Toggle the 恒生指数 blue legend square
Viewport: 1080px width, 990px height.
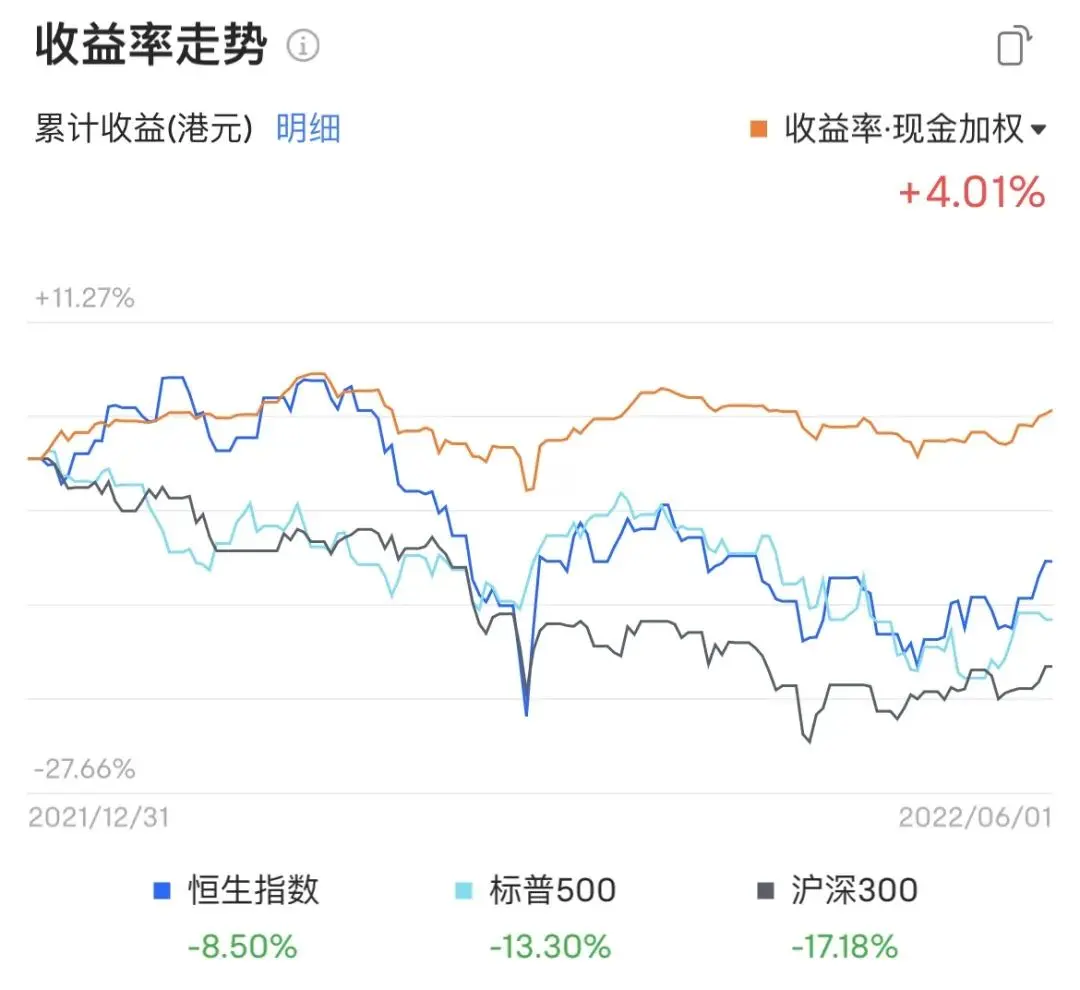[x=161, y=890]
